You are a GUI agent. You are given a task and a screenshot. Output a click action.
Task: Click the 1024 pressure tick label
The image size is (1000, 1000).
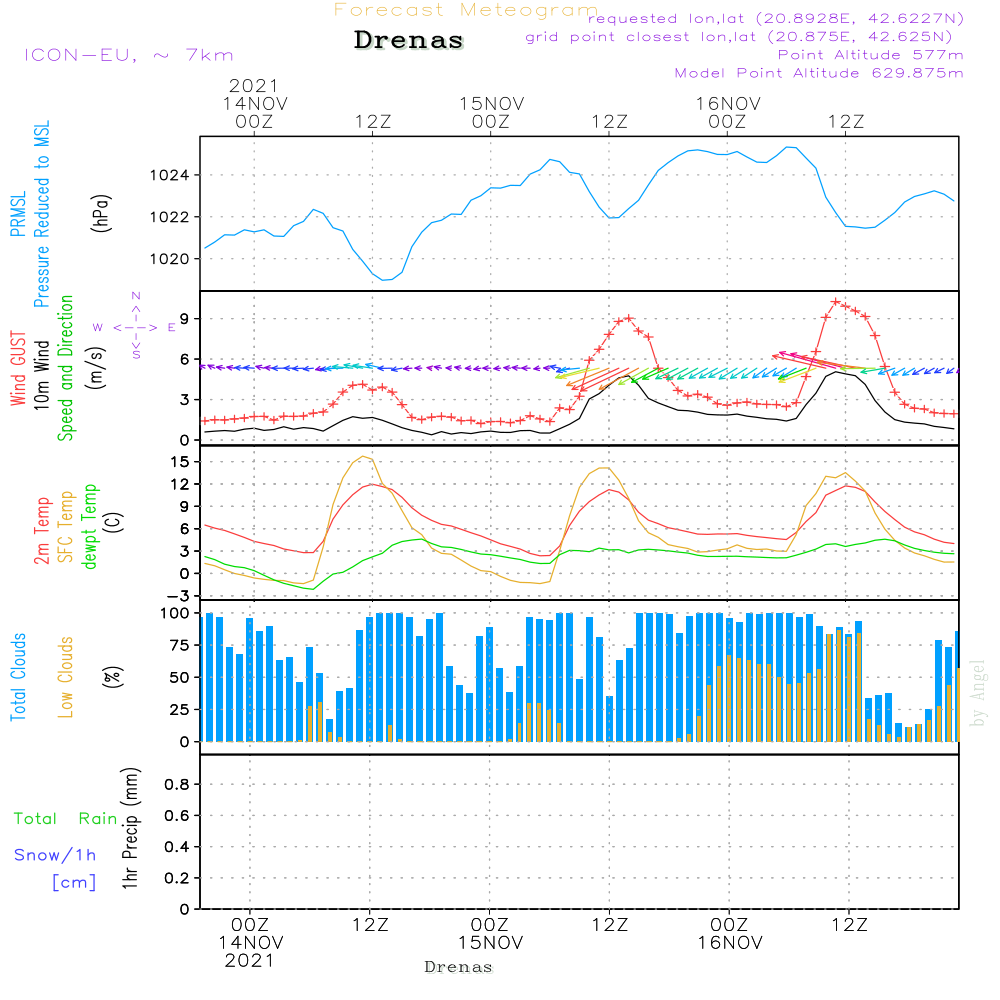coord(169,175)
